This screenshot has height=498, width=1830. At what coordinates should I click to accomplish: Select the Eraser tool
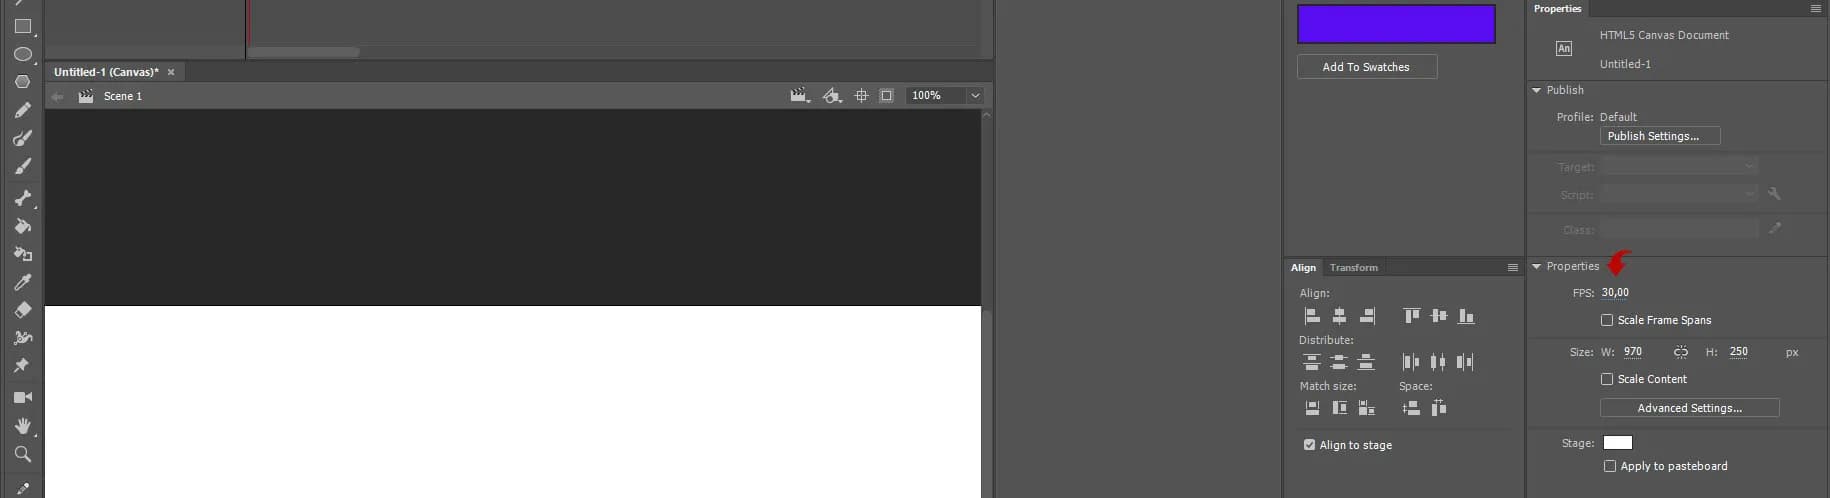[22, 310]
